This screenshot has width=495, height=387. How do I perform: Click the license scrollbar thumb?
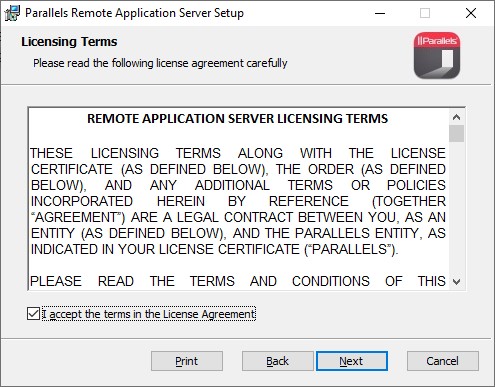tap(456, 133)
